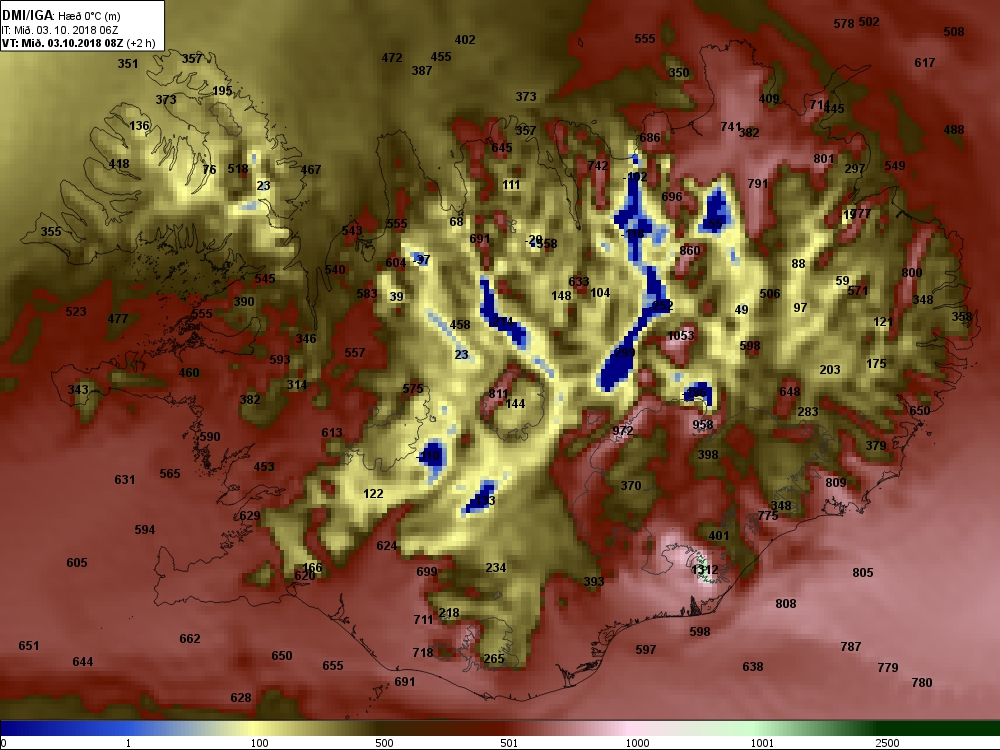Click the map value '613'
1000x750 pixels.
coord(332,432)
